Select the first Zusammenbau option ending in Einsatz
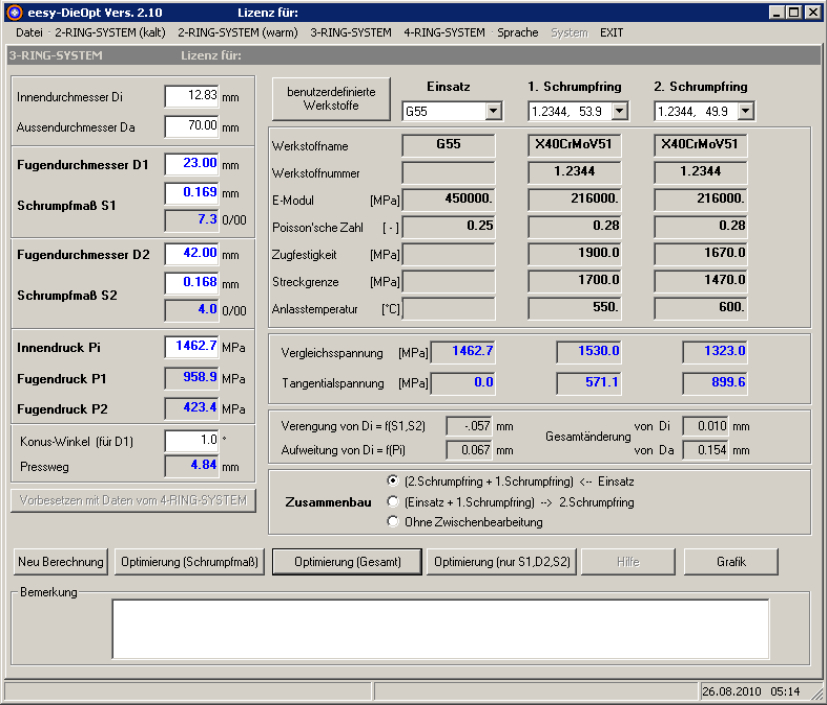The image size is (827, 705). [393, 481]
